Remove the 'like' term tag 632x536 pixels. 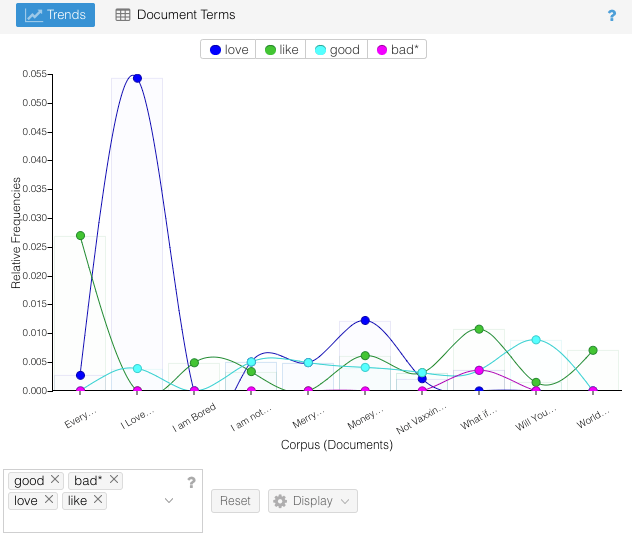(x=98, y=500)
